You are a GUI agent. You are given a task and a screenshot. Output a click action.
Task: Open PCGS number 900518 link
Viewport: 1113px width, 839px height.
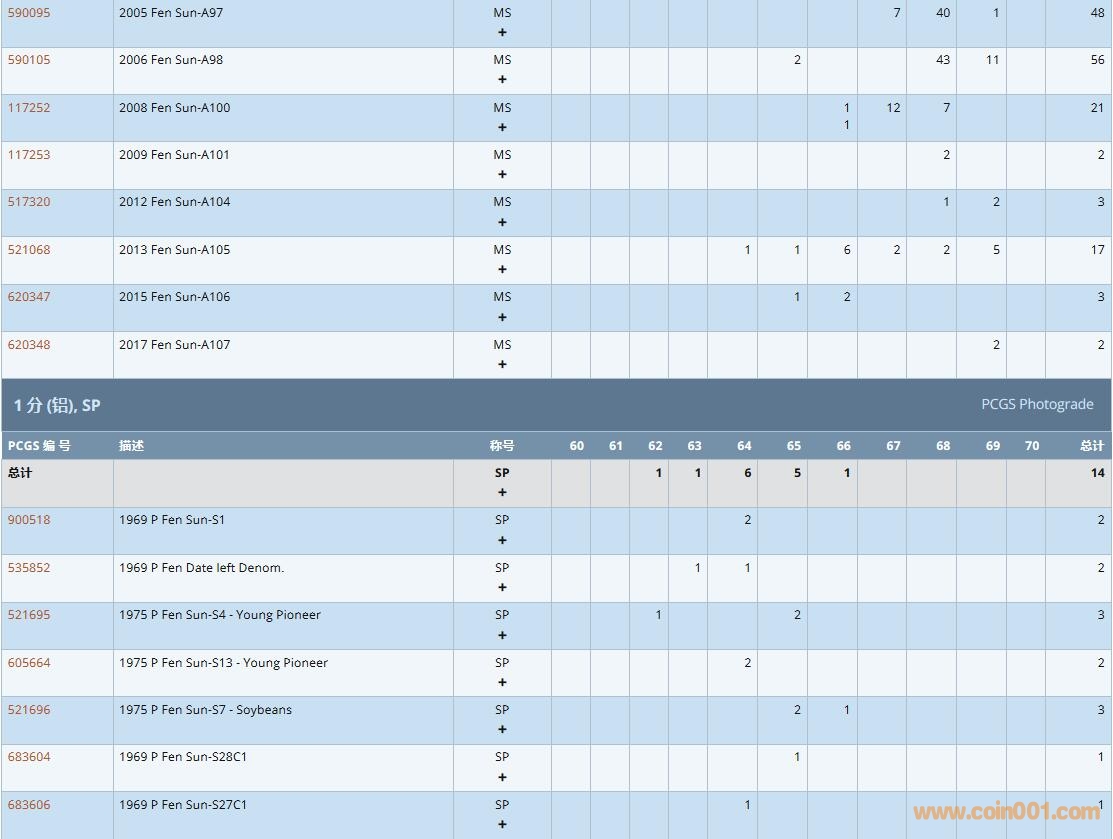click(x=29, y=519)
